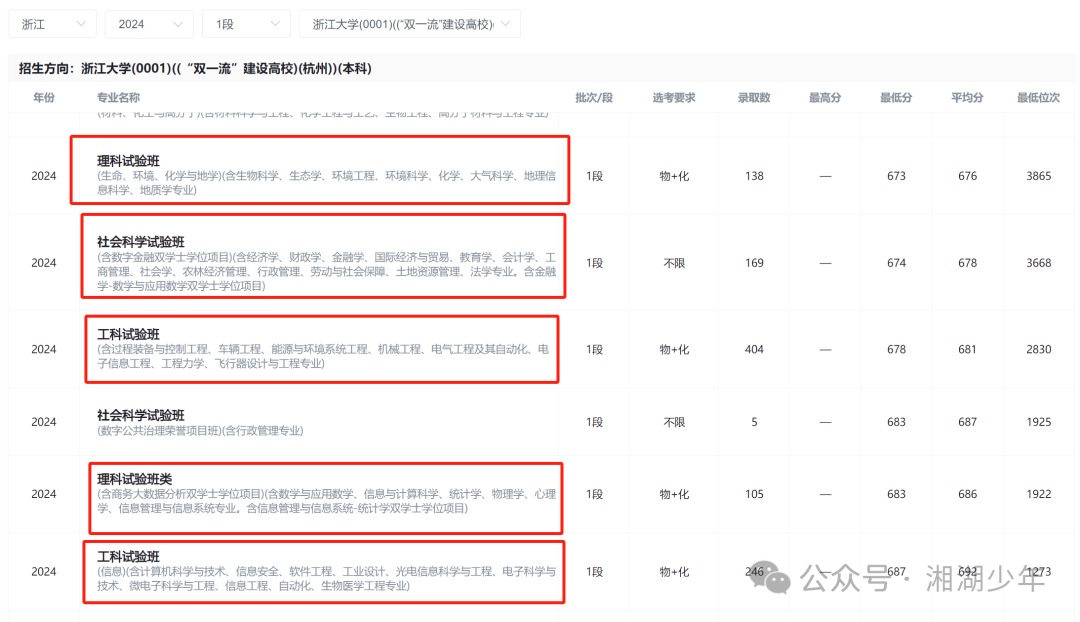Click 物+化 in the 404 admissions row

pos(674,349)
